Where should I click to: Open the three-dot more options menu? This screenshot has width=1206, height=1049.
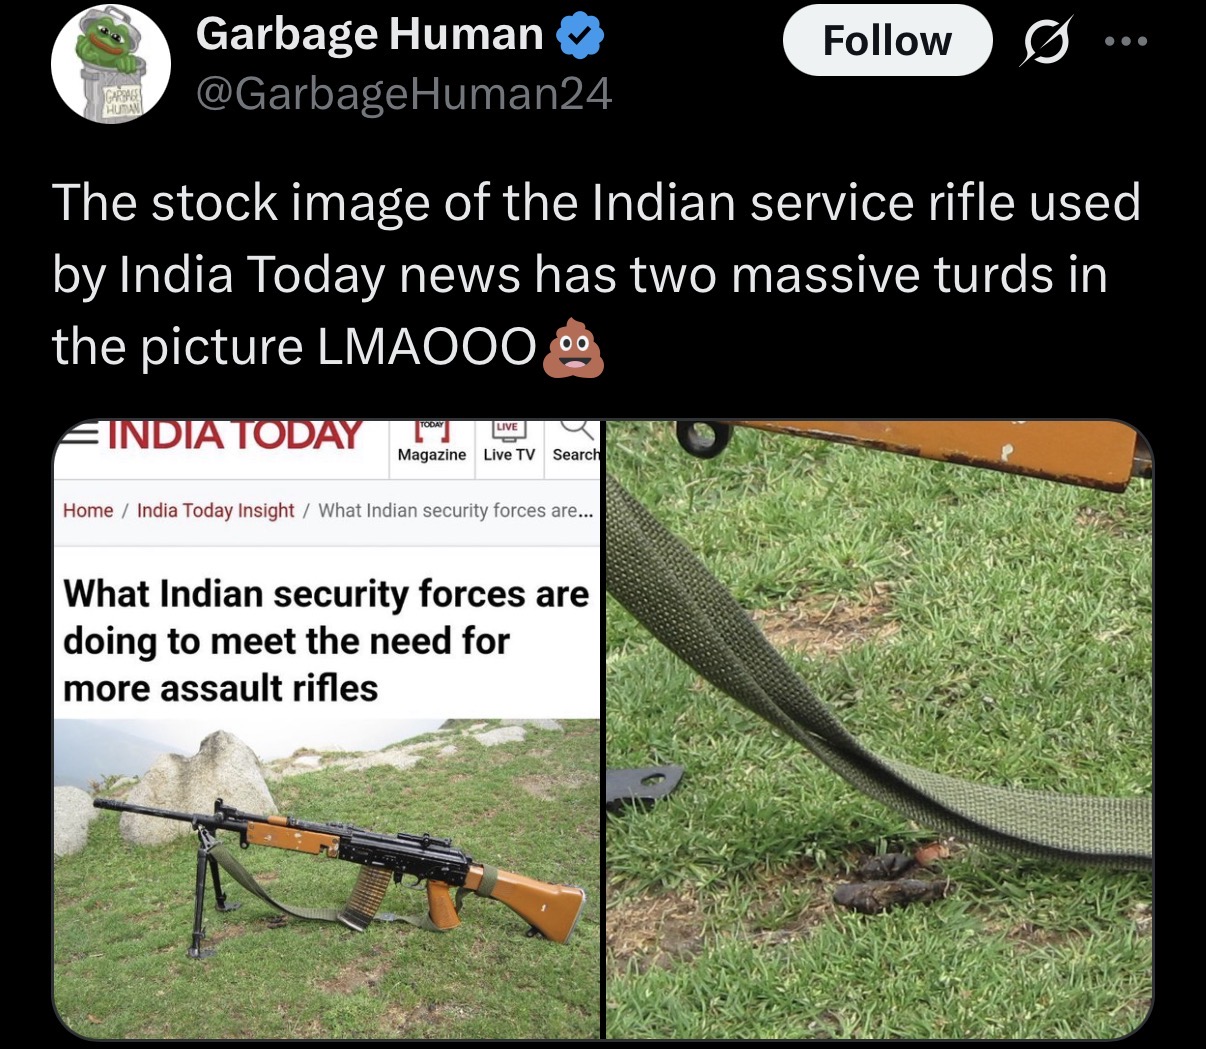1127,42
